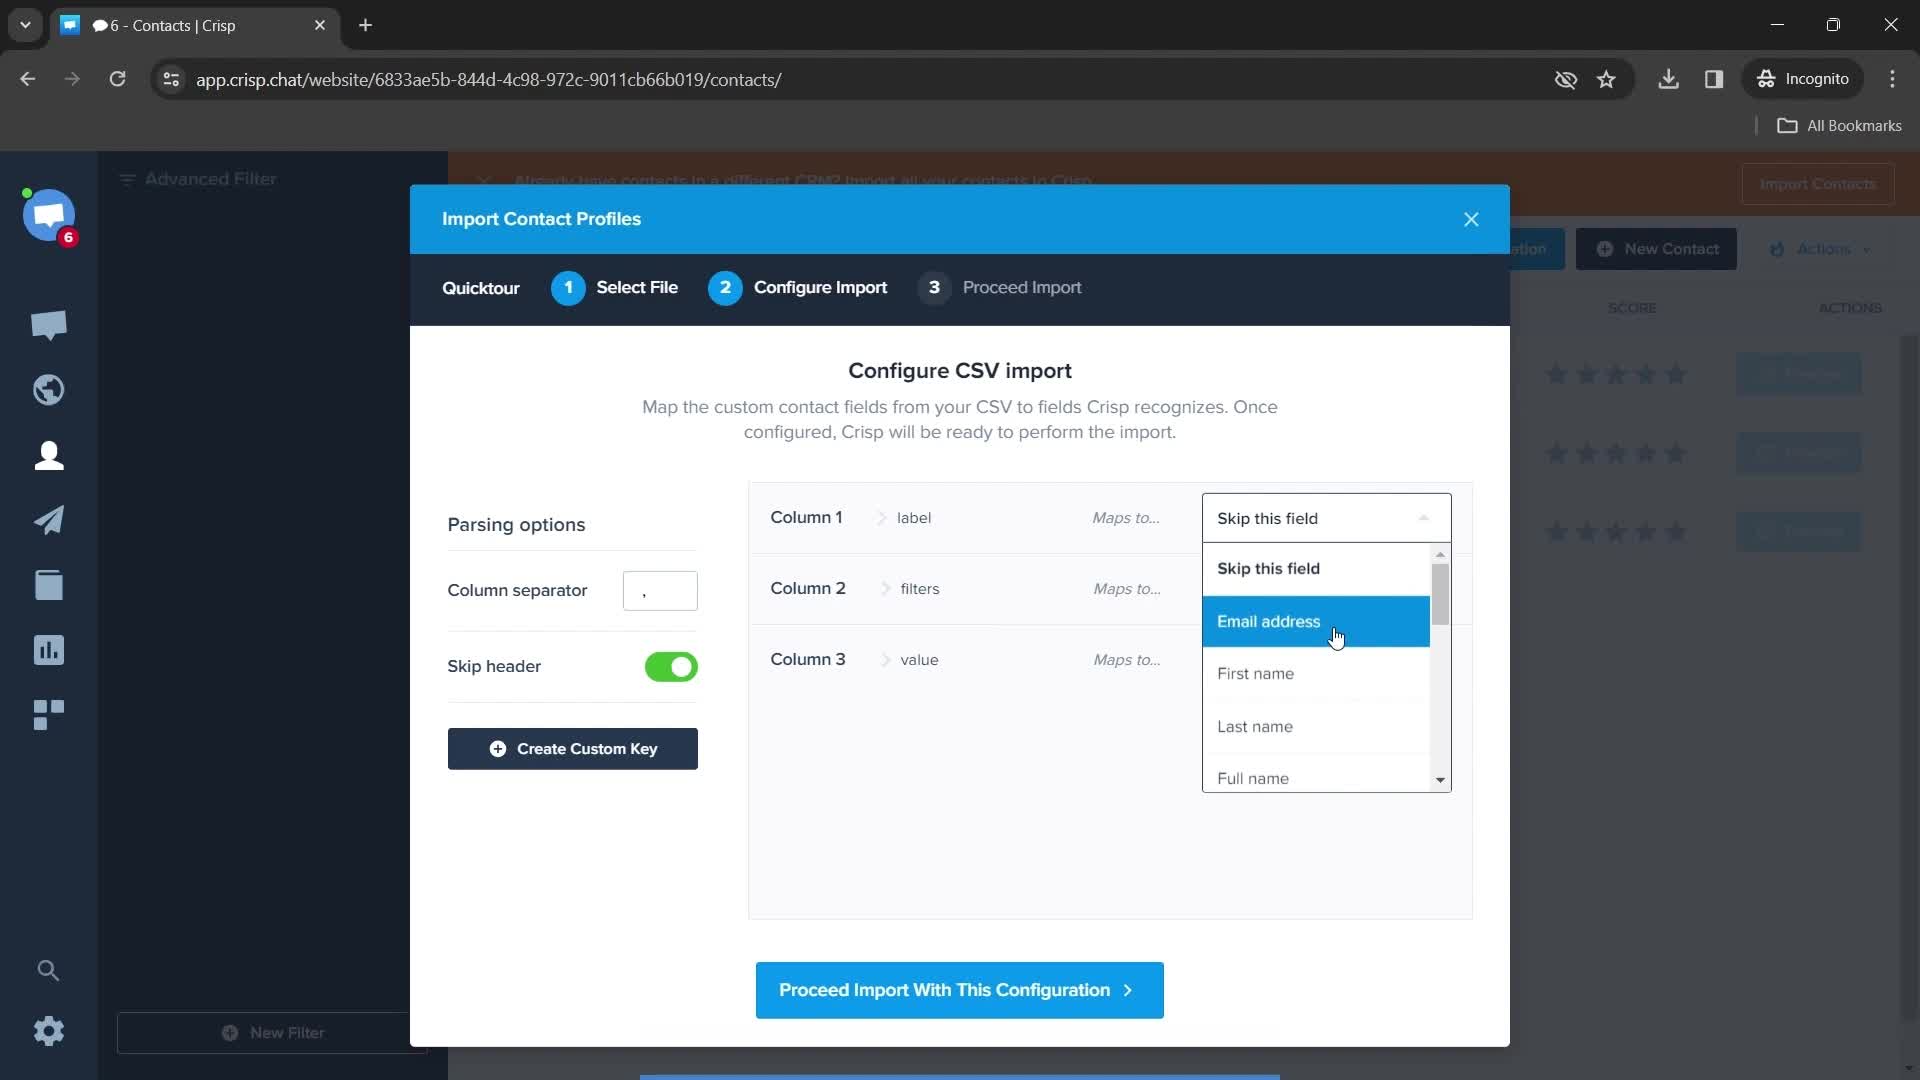Click Create Custom Key button
1920x1080 pixels.
tap(574, 750)
